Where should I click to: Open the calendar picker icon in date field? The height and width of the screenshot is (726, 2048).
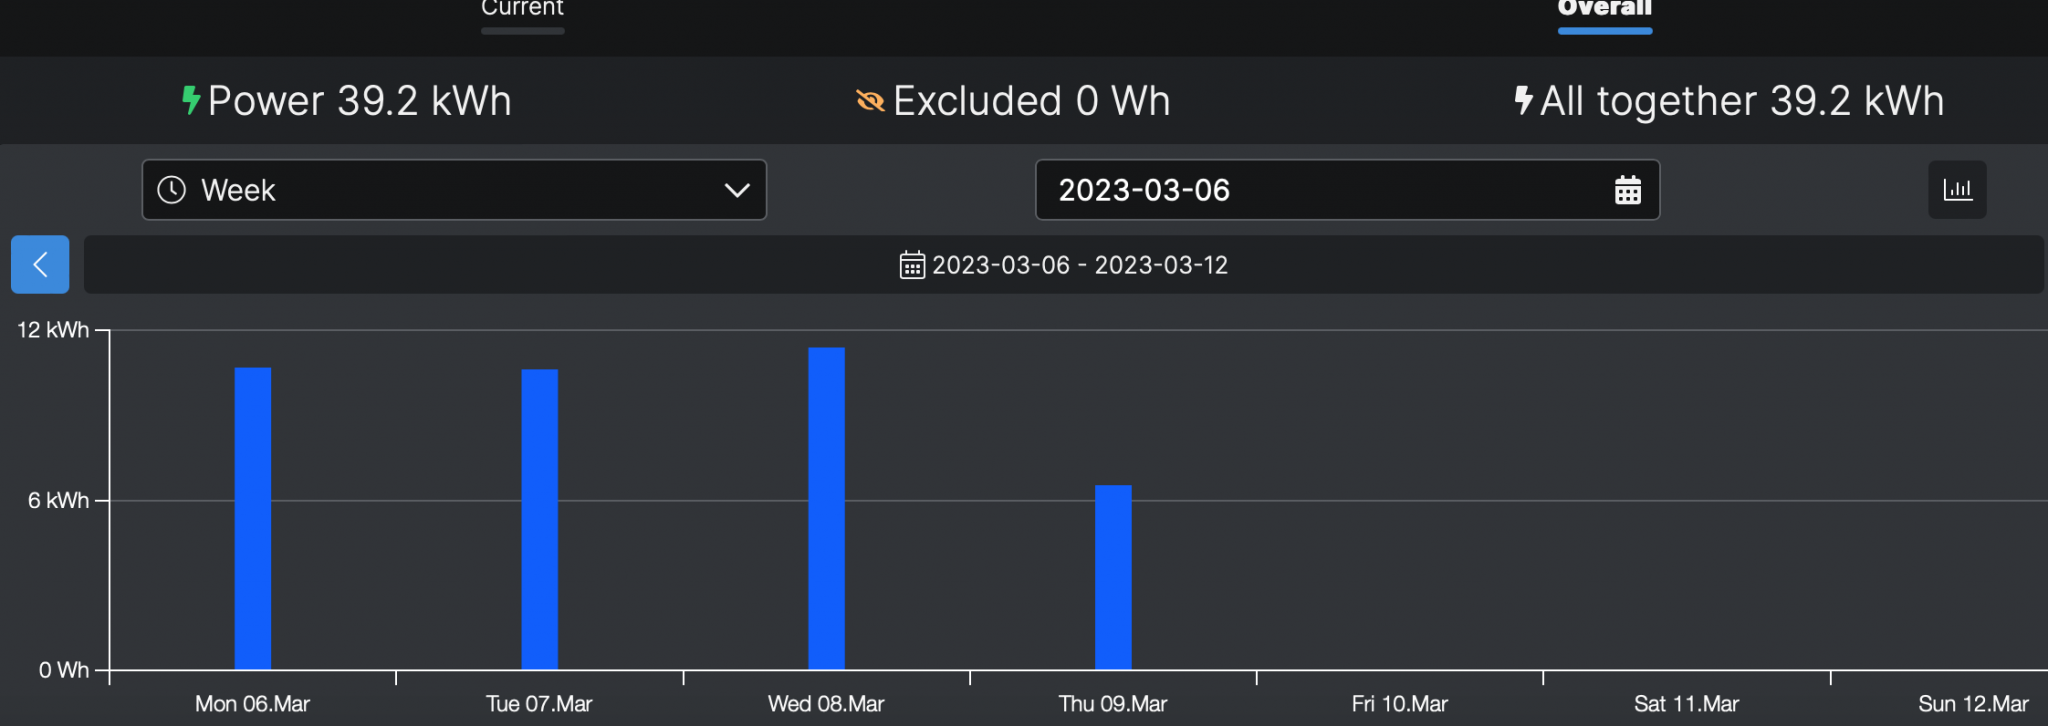click(1627, 190)
